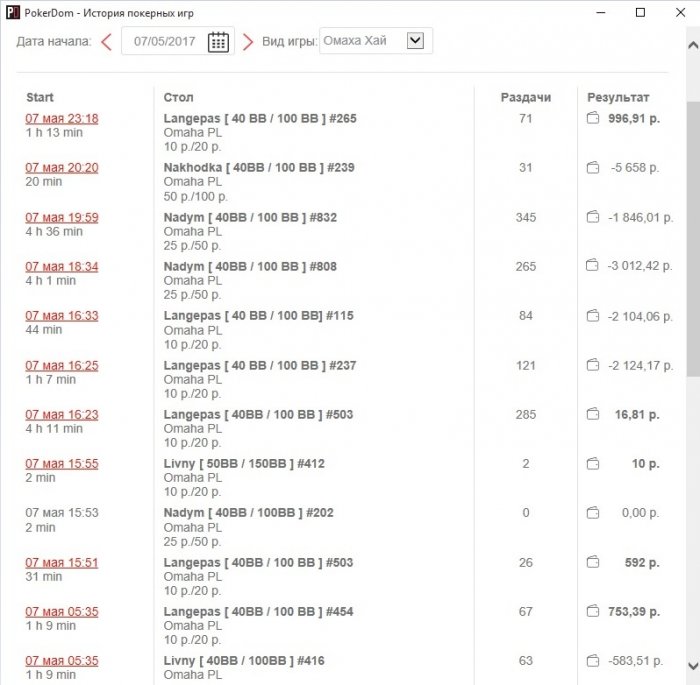Viewport: 700px width, 685px height.
Task: Click the PokerDom app icon in title bar
Action: [x=13, y=13]
